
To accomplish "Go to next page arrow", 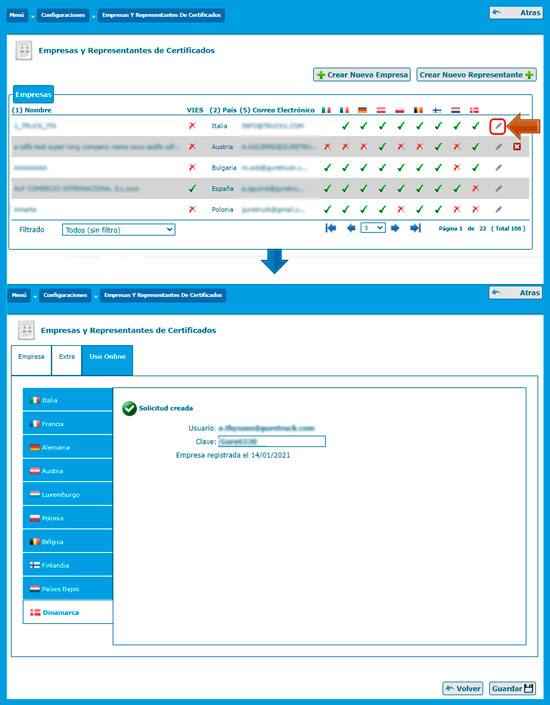I will 395,228.
